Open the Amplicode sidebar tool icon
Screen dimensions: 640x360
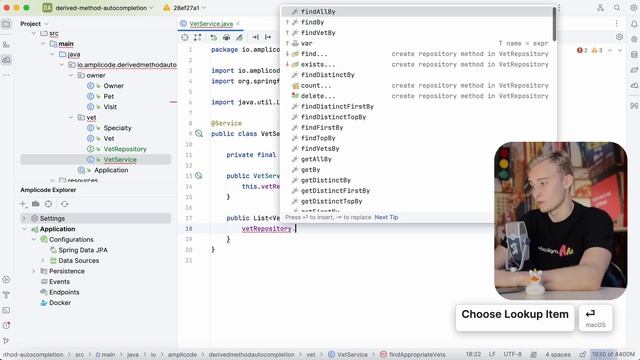pyautogui.click(x=7, y=60)
